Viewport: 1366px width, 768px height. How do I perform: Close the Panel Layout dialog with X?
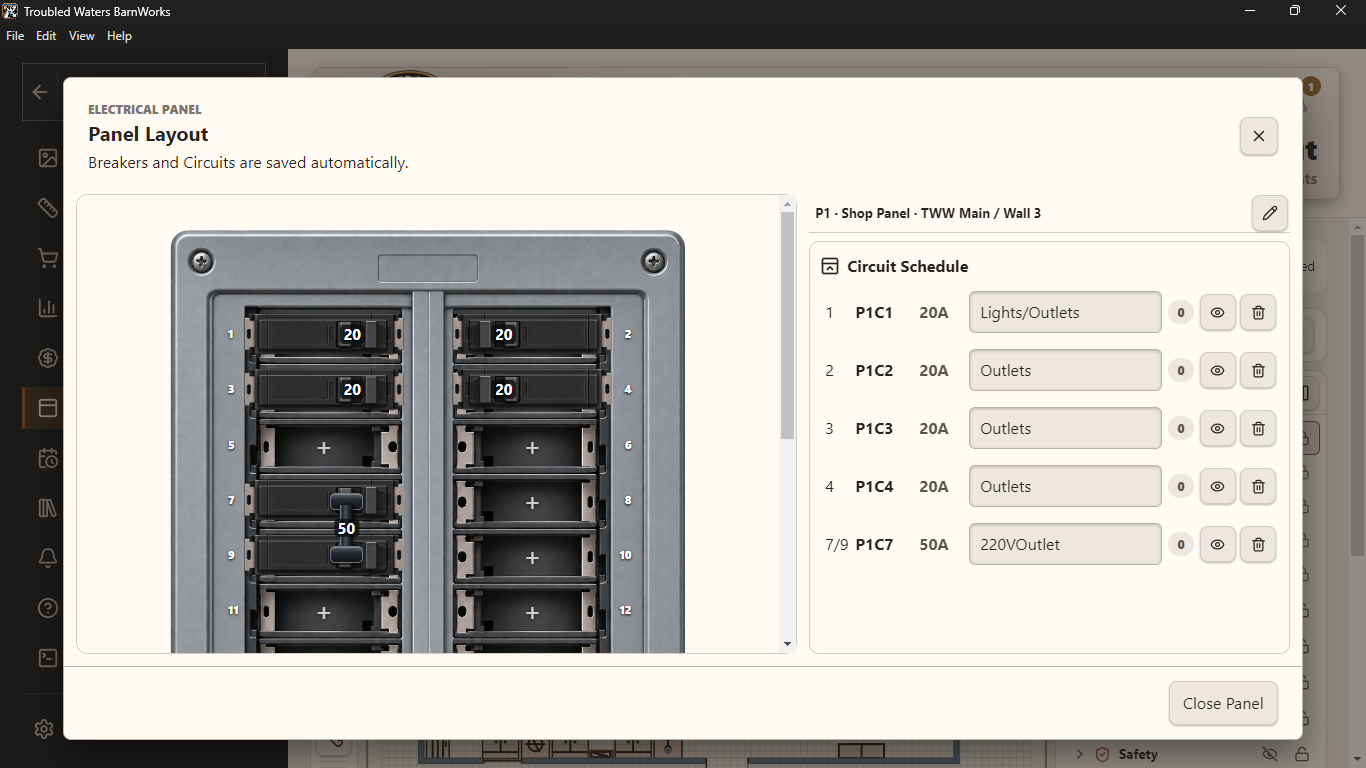pyautogui.click(x=1259, y=136)
